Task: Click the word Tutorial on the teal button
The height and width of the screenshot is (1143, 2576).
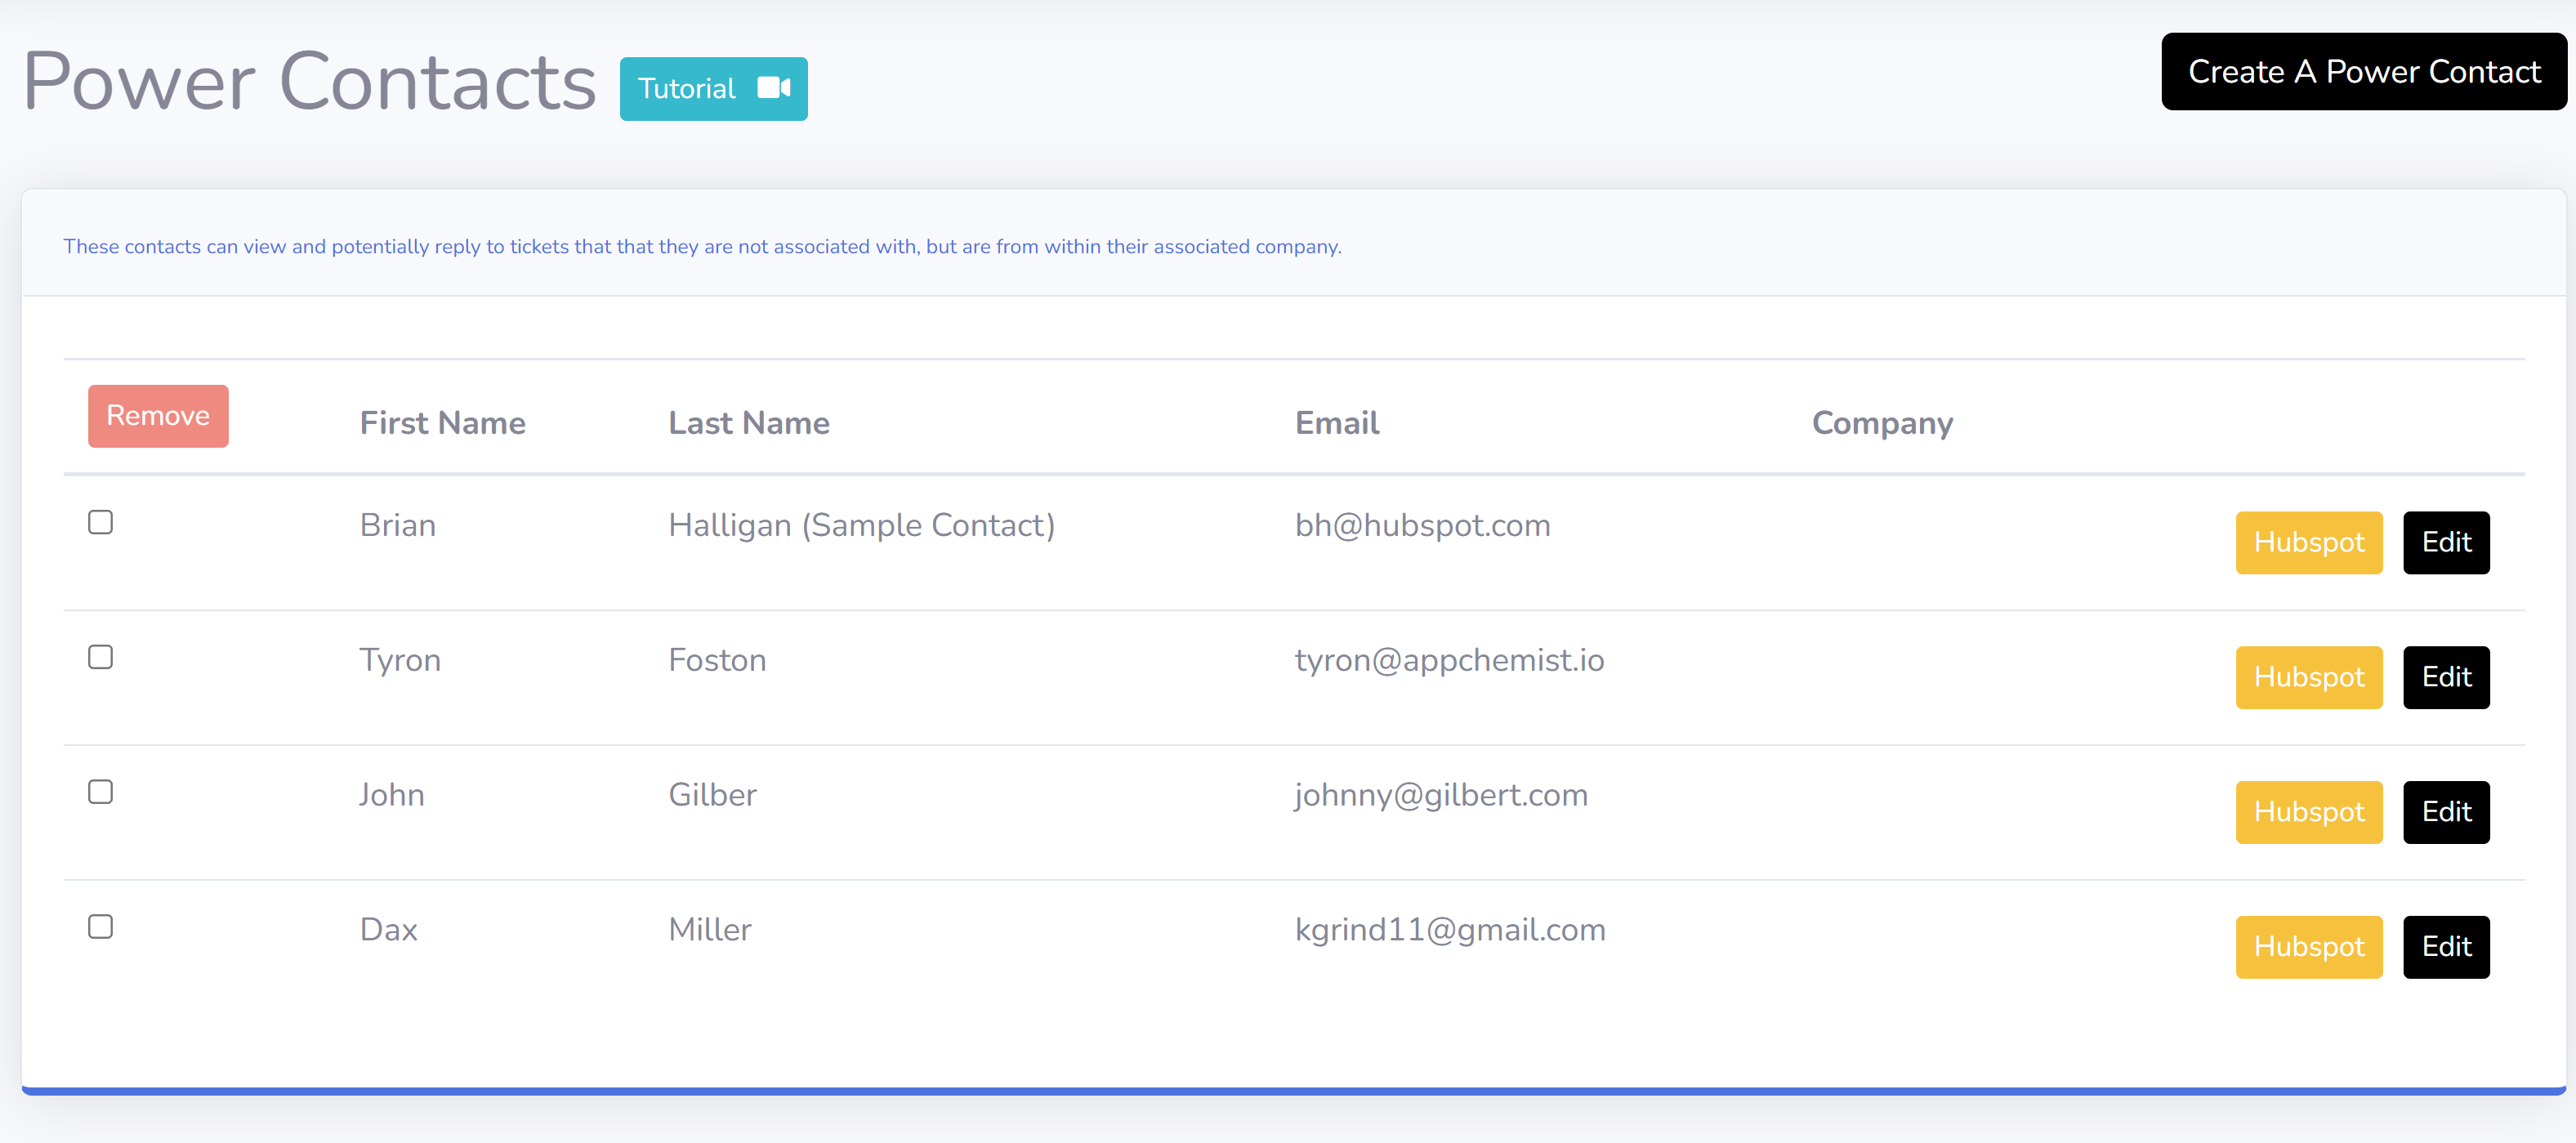Action: pos(687,89)
